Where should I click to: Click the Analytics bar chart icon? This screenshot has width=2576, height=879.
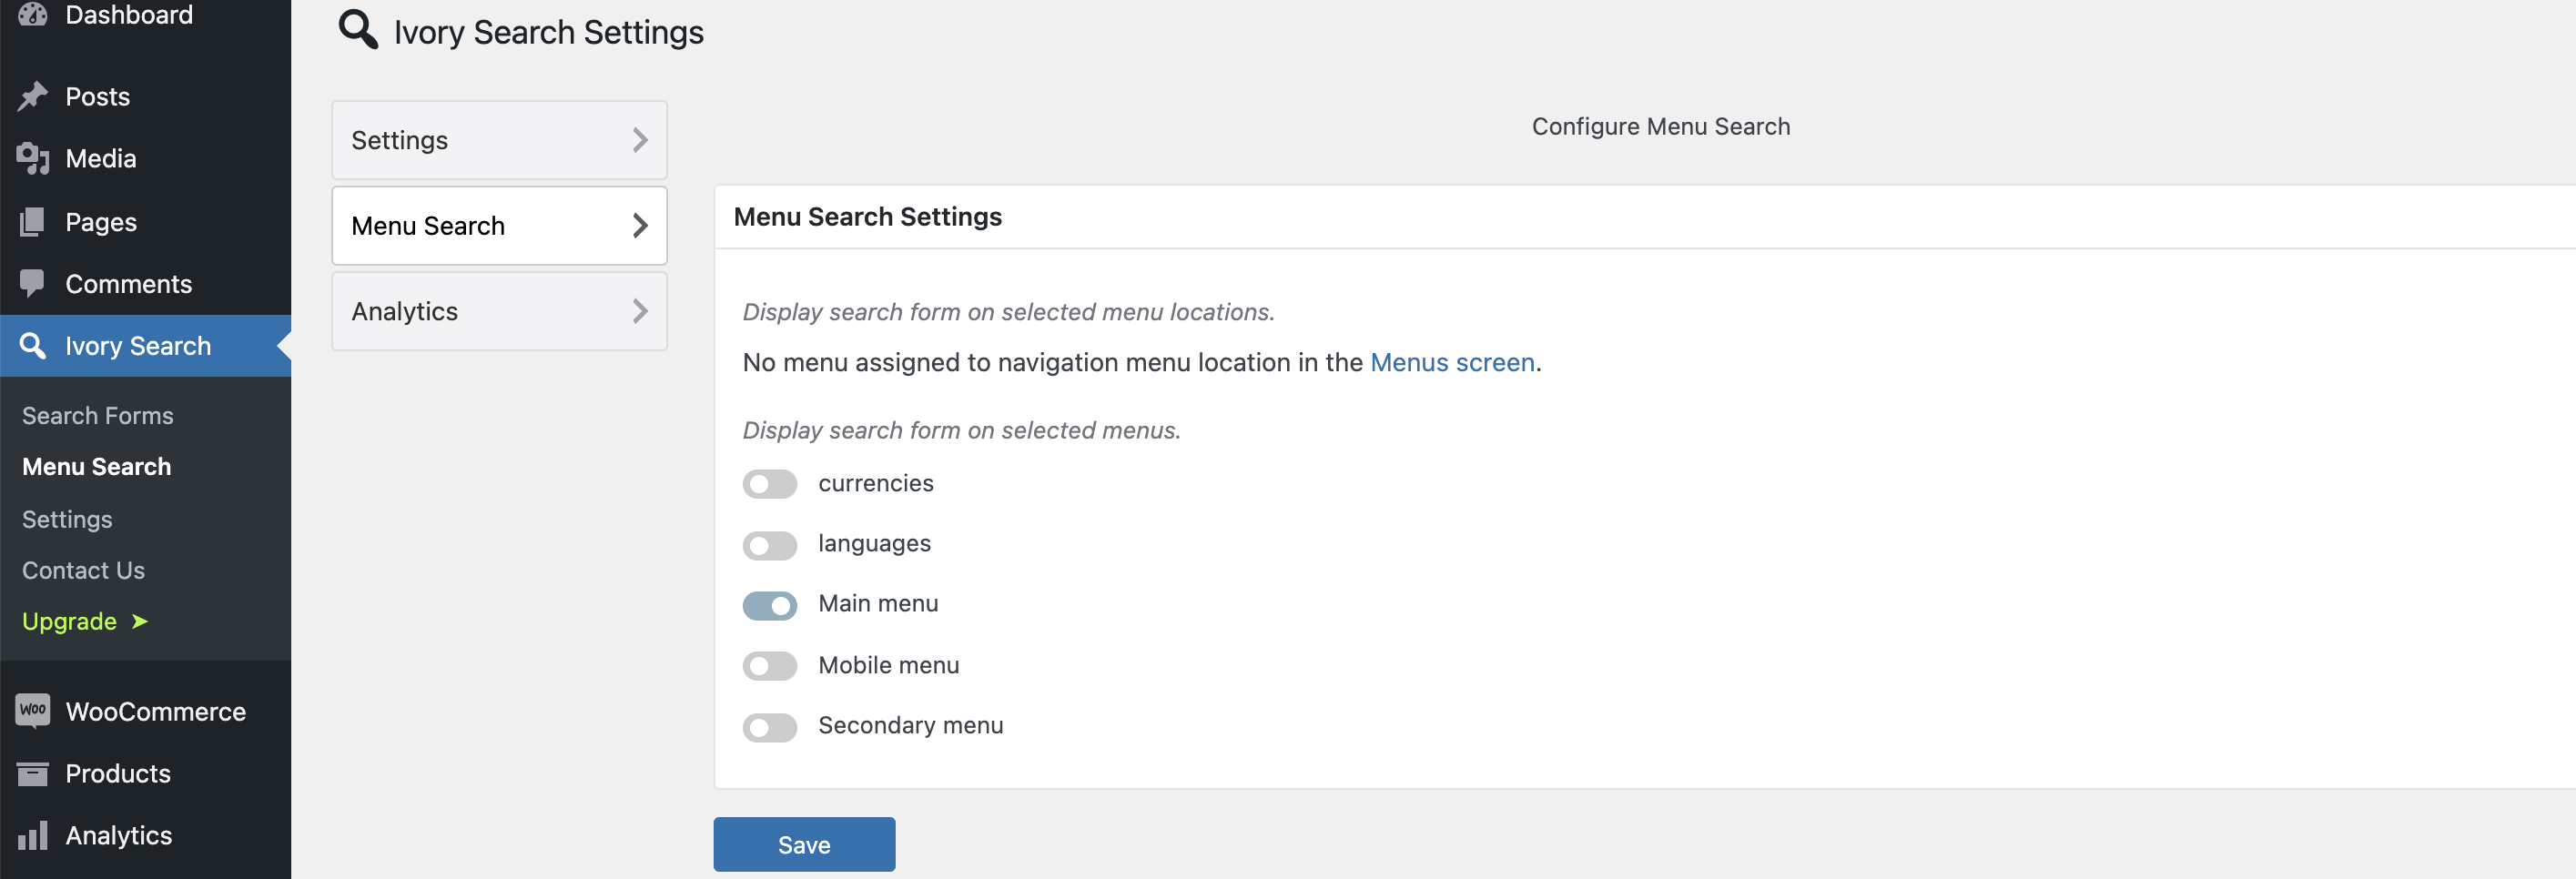click(x=33, y=835)
